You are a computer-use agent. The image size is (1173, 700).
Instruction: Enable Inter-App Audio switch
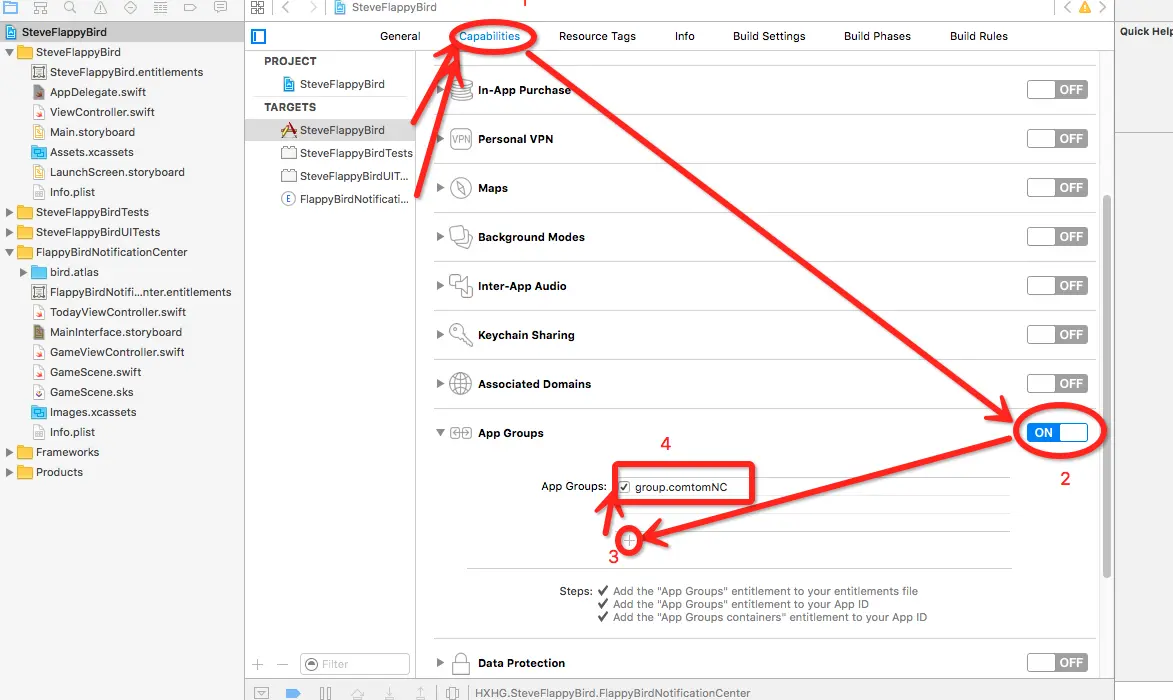1057,286
